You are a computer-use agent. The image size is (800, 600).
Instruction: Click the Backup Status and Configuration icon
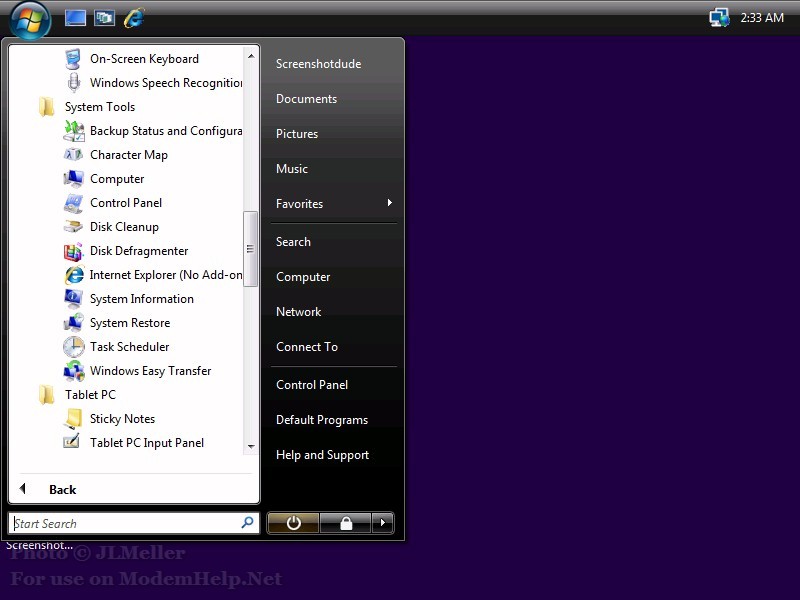[x=74, y=131]
